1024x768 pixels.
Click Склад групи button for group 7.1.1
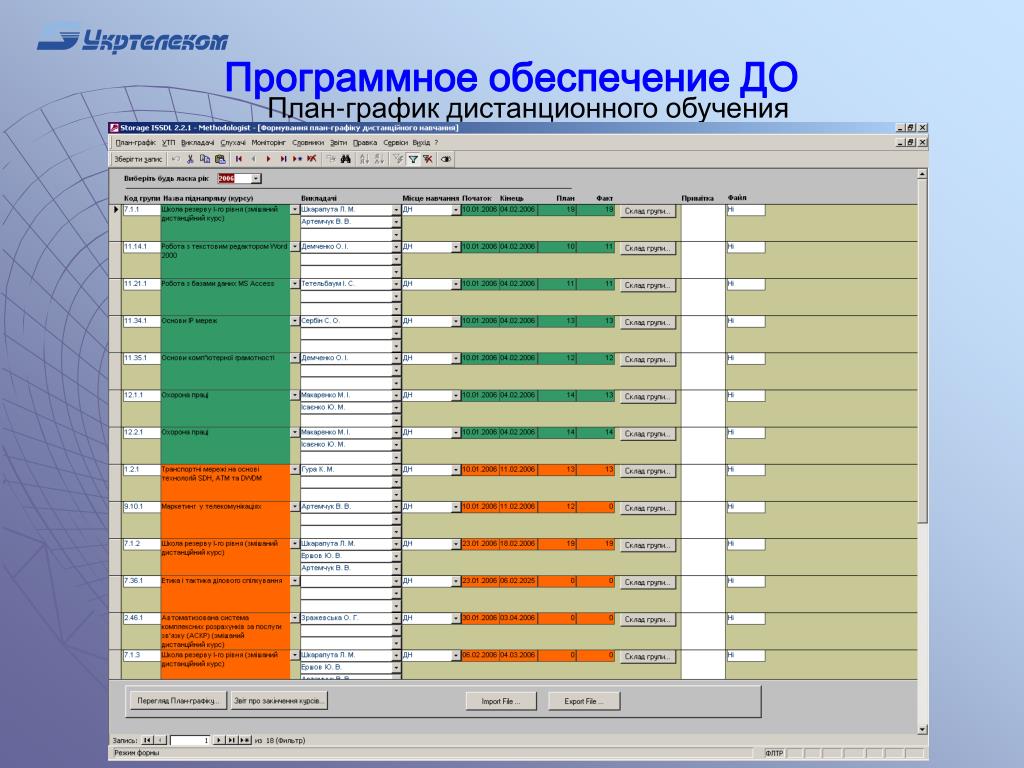point(647,211)
